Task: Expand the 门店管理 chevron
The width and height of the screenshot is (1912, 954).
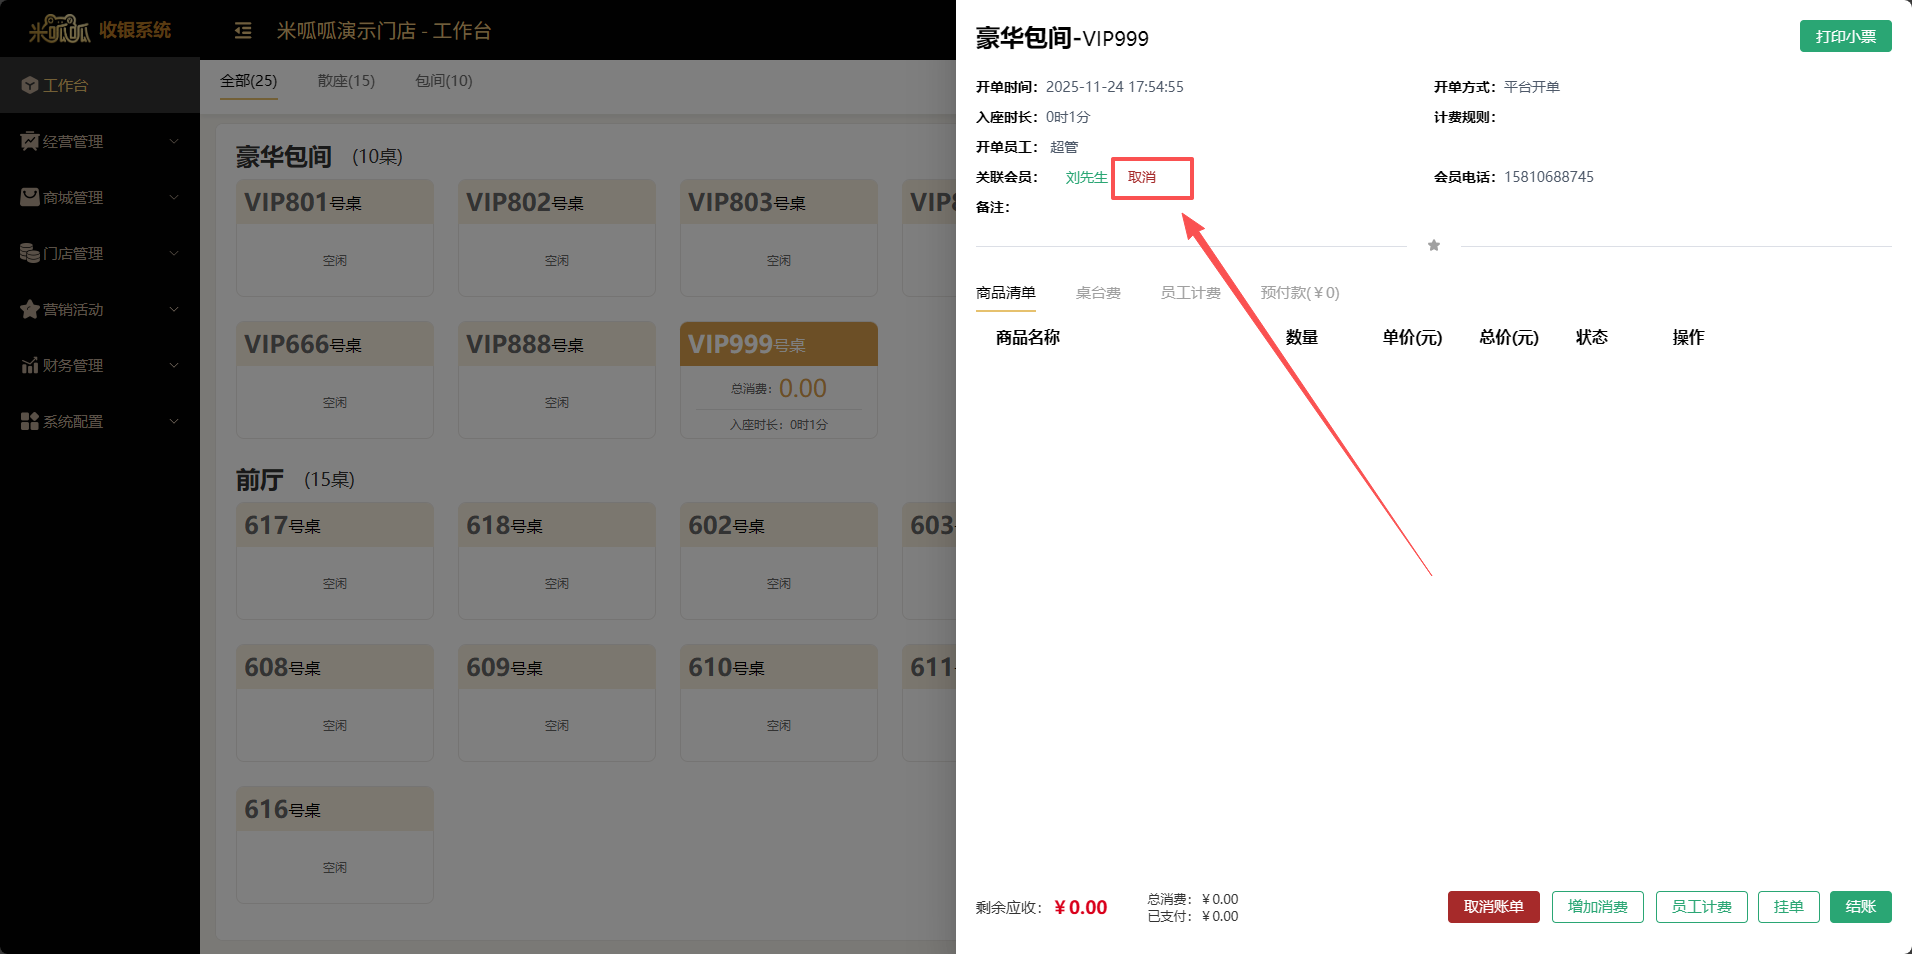Action: 174,253
